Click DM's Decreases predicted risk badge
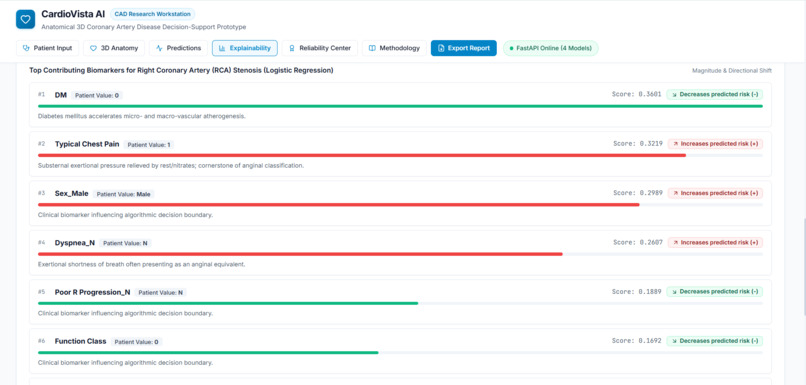The height and width of the screenshot is (385, 806). tap(715, 95)
